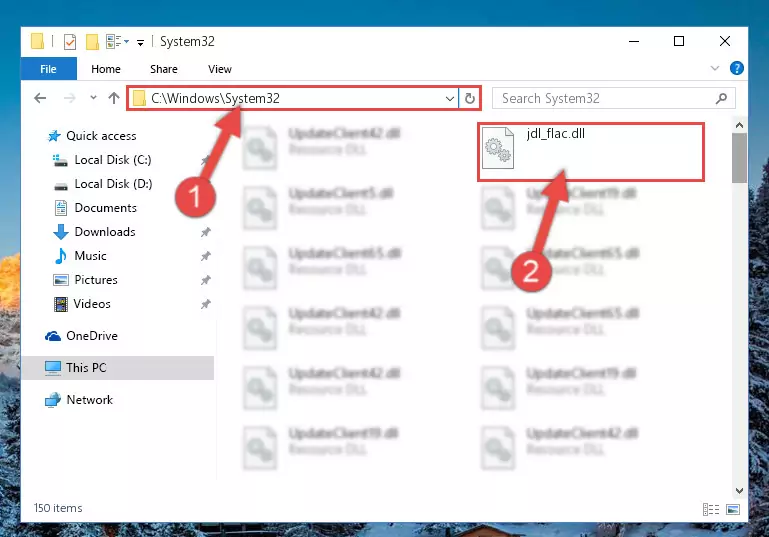The height and width of the screenshot is (537, 769).
Task: Click the pin icon beside Downloads
Action: coord(205,232)
